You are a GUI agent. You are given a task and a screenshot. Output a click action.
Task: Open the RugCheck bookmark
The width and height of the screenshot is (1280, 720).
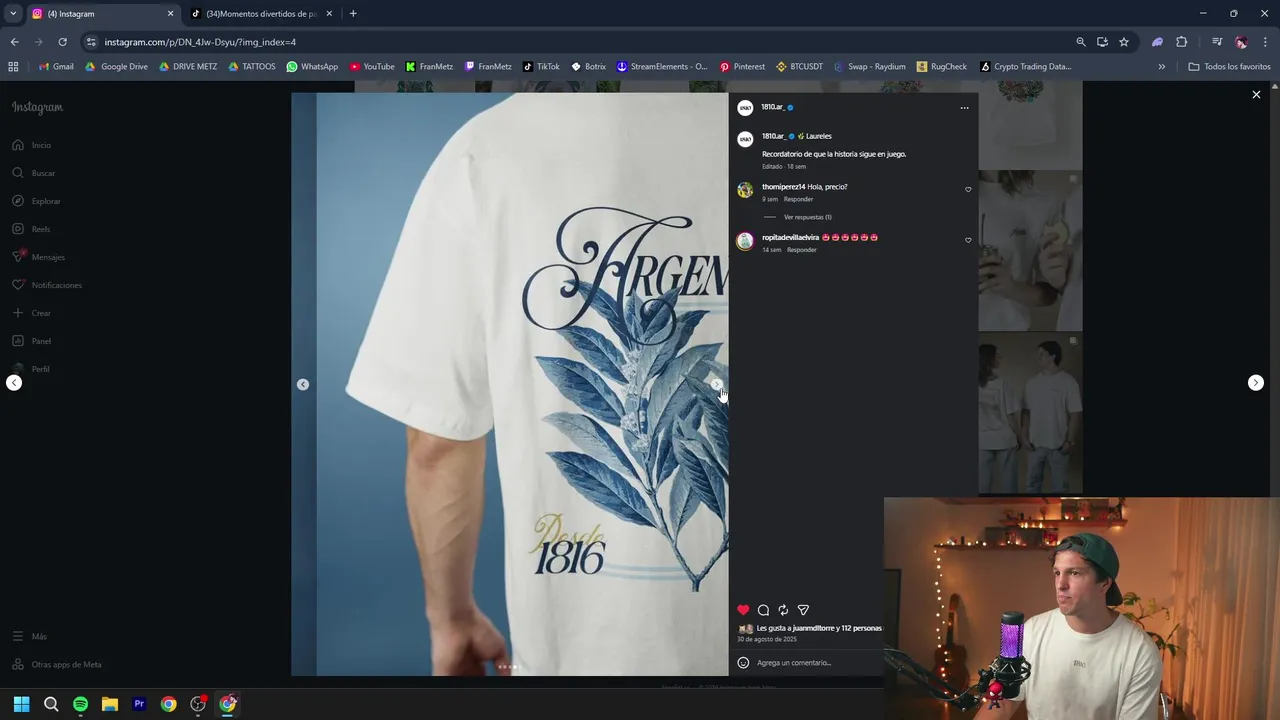pyautogui.click(x=941, y=67)
